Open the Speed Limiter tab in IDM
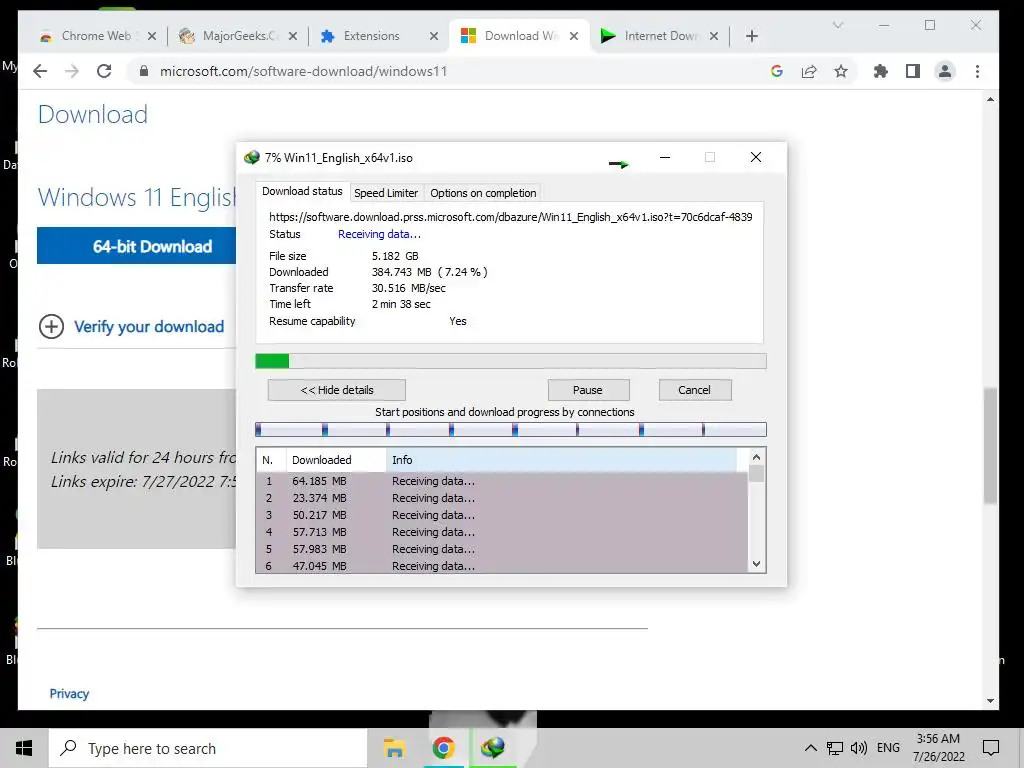The height and width of the screenshot is (768, 1024). (385, 193)
